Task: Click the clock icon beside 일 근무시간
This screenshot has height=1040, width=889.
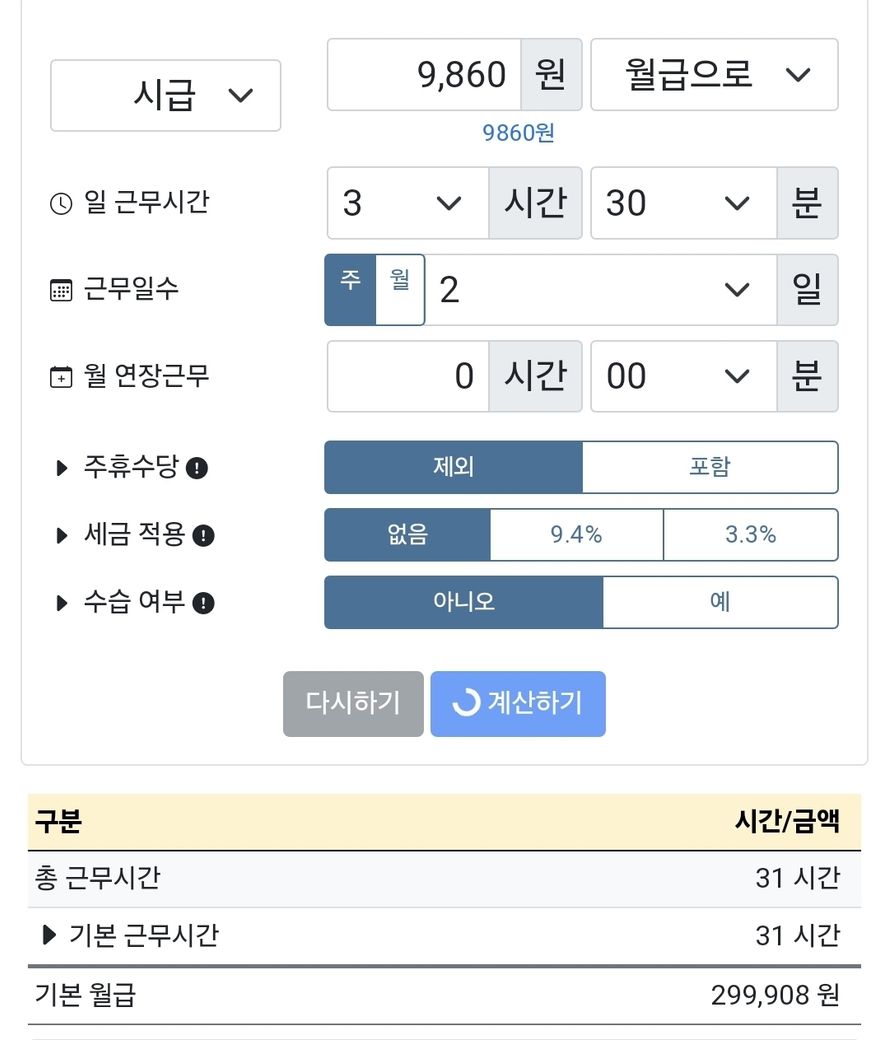Action: click(x=61, y=203)
